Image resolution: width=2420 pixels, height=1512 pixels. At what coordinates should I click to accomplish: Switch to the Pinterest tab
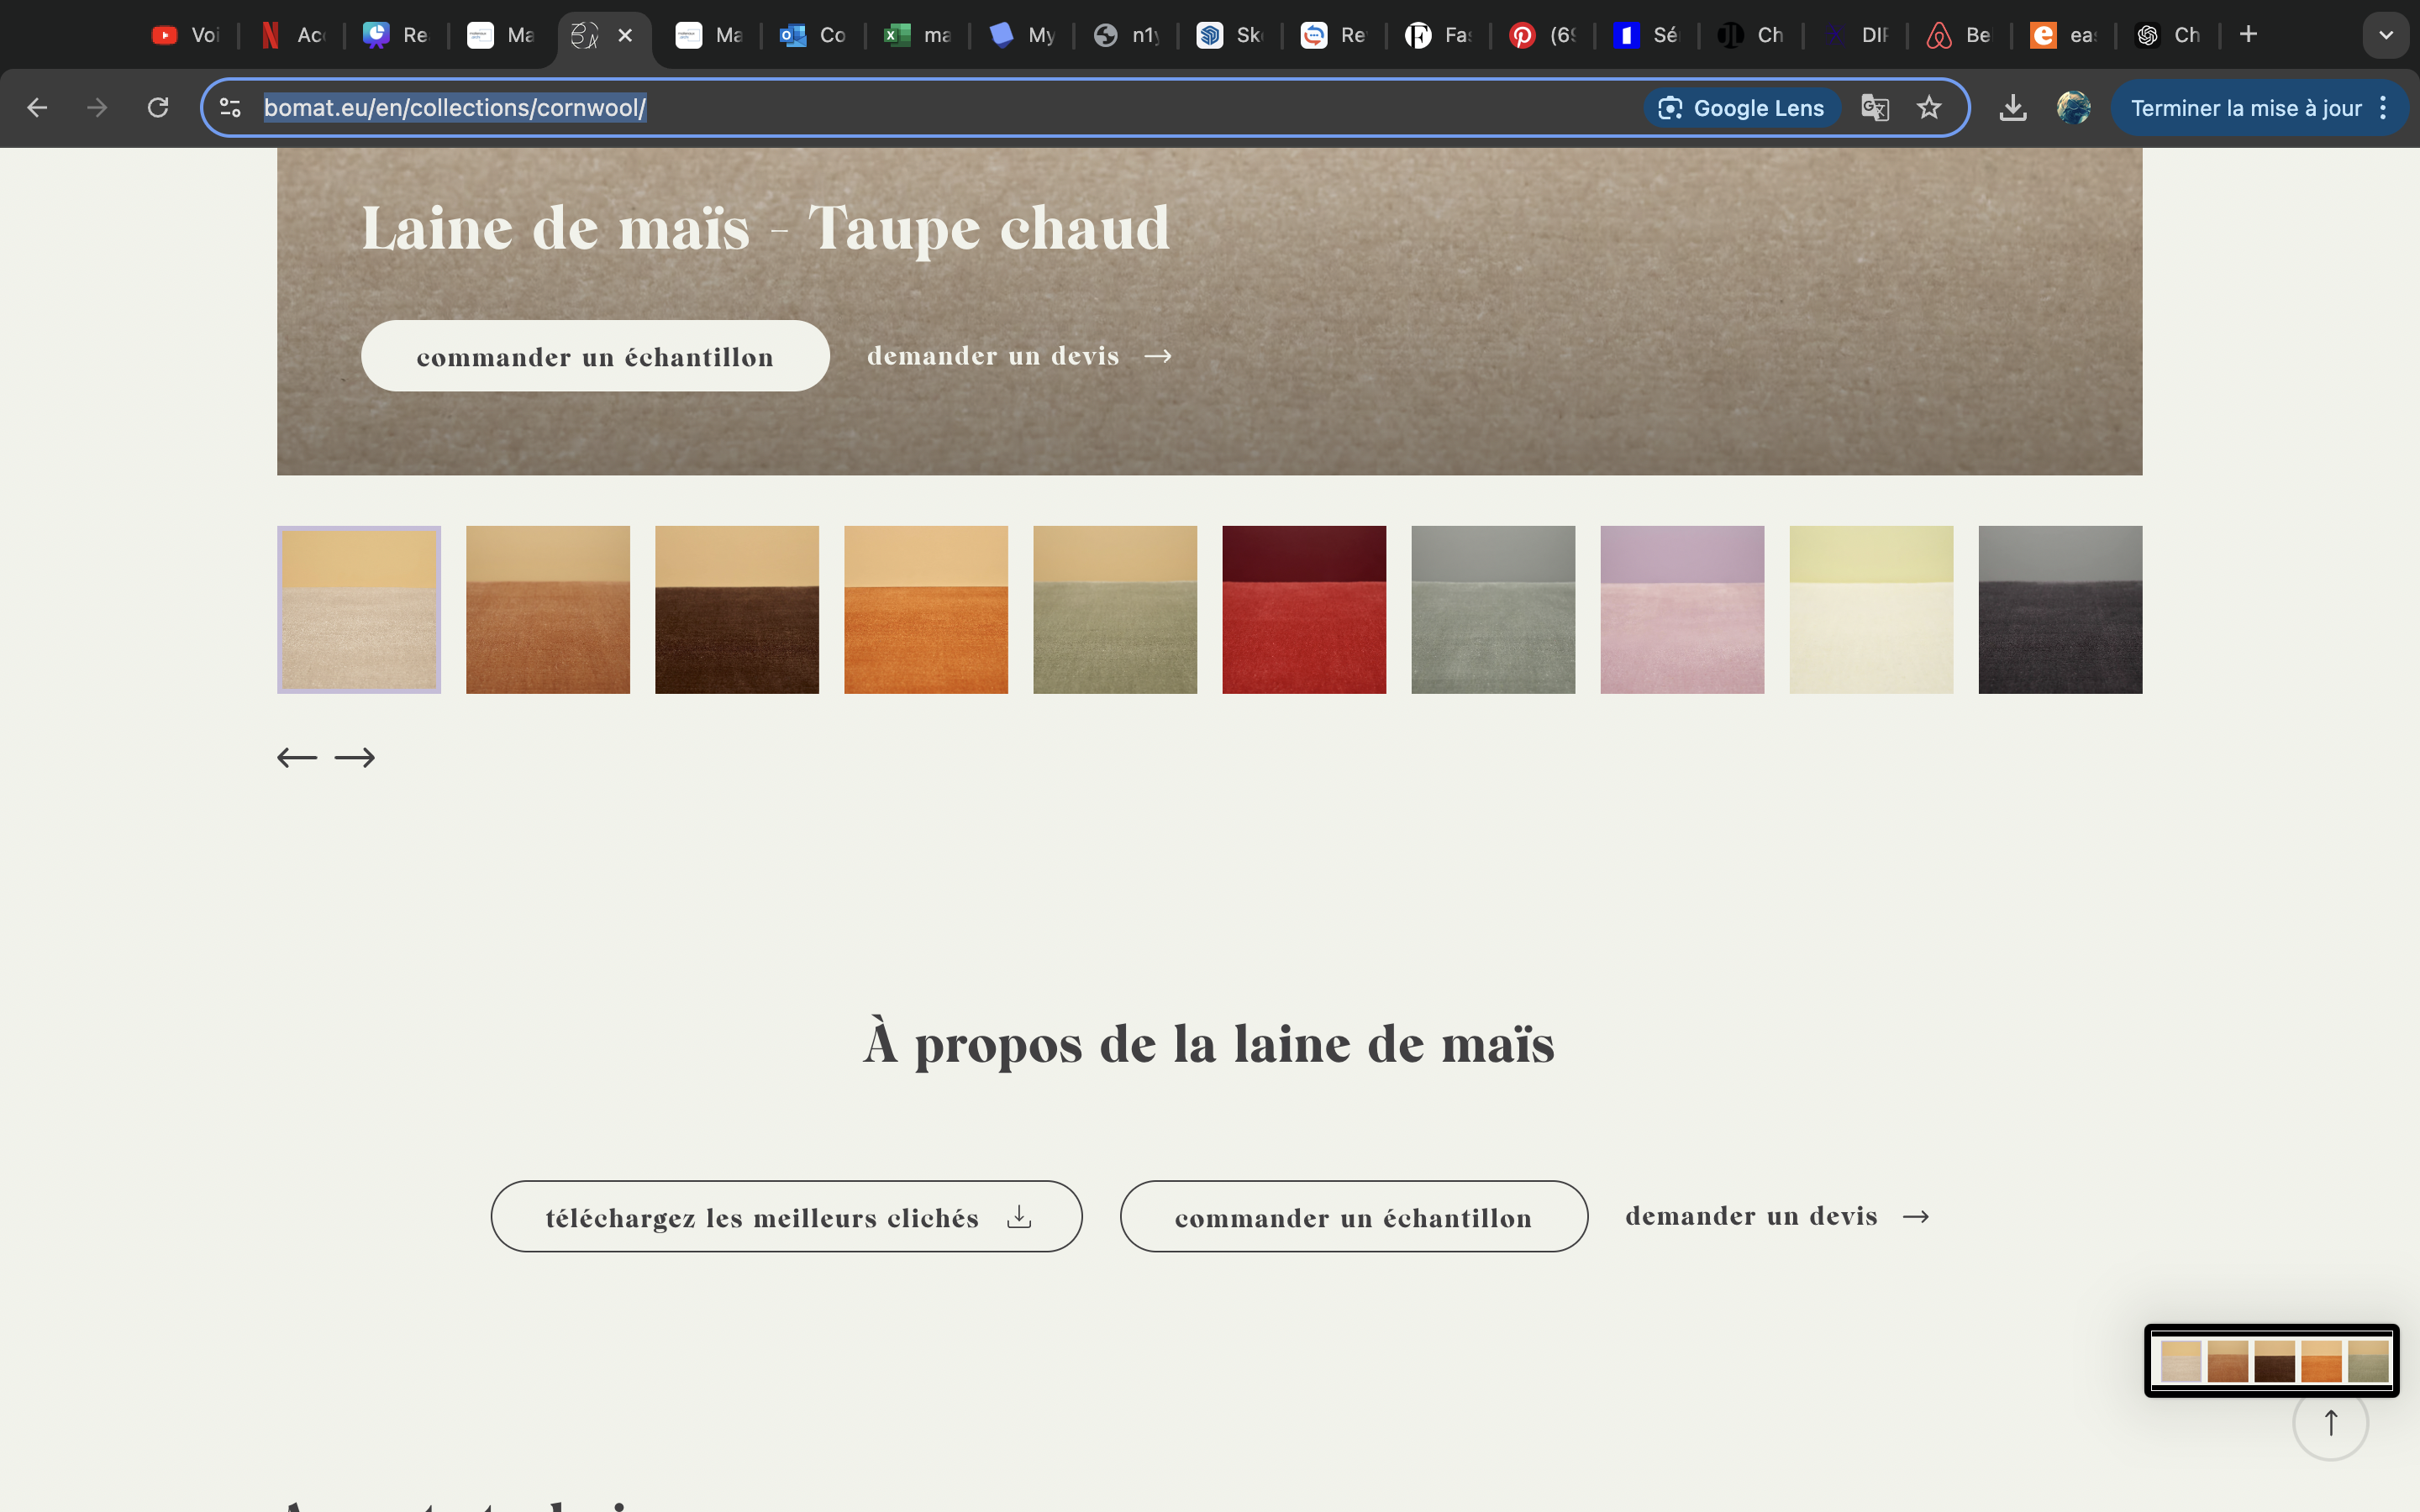tap(1541, 35)
